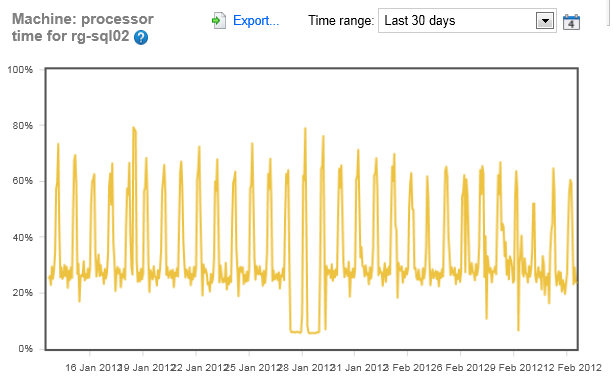This screenshot has width=614, height=377.
Task: Click the 40% y-axis label
Action: 22,237
